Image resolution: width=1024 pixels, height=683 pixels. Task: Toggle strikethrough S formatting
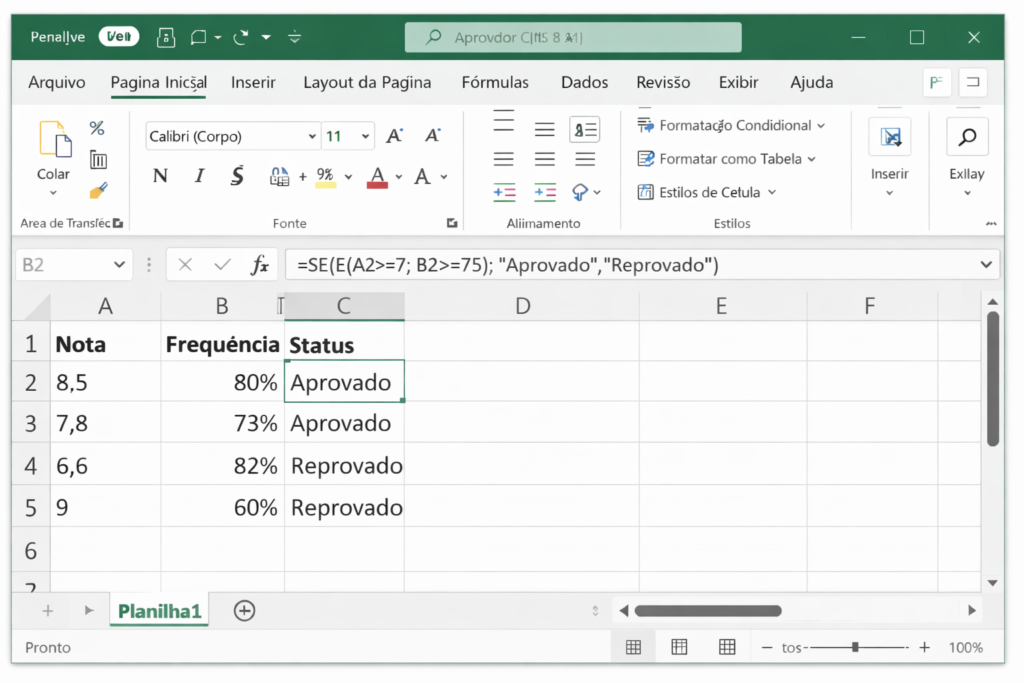pos(237,177)
